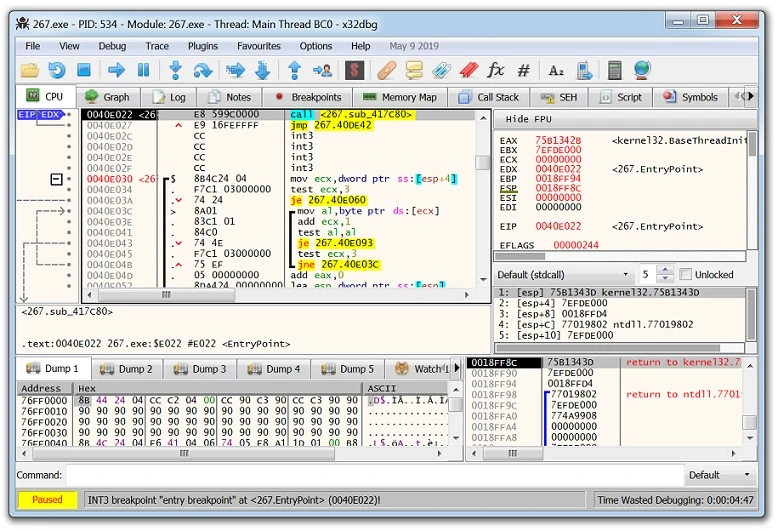Open the Scylla plugin icon
The width and height of the screenshot is (778, 531).
coord(354,70)
